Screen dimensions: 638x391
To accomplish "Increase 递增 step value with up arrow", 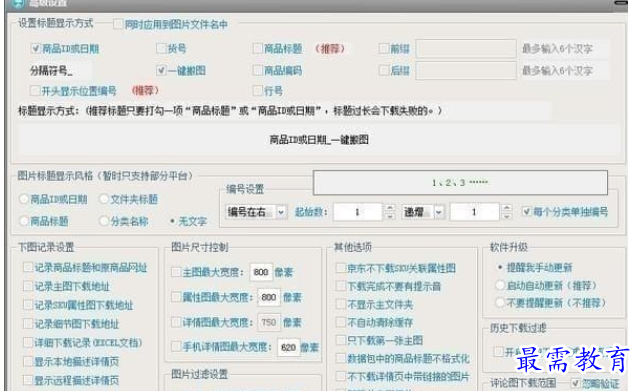I will click(507, 208).
